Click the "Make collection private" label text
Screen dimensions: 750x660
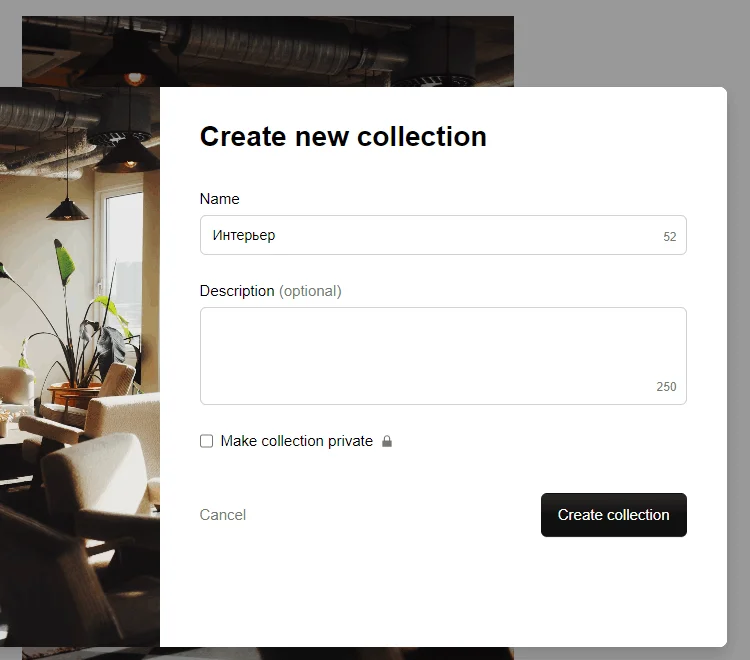[x=296, y=441]
